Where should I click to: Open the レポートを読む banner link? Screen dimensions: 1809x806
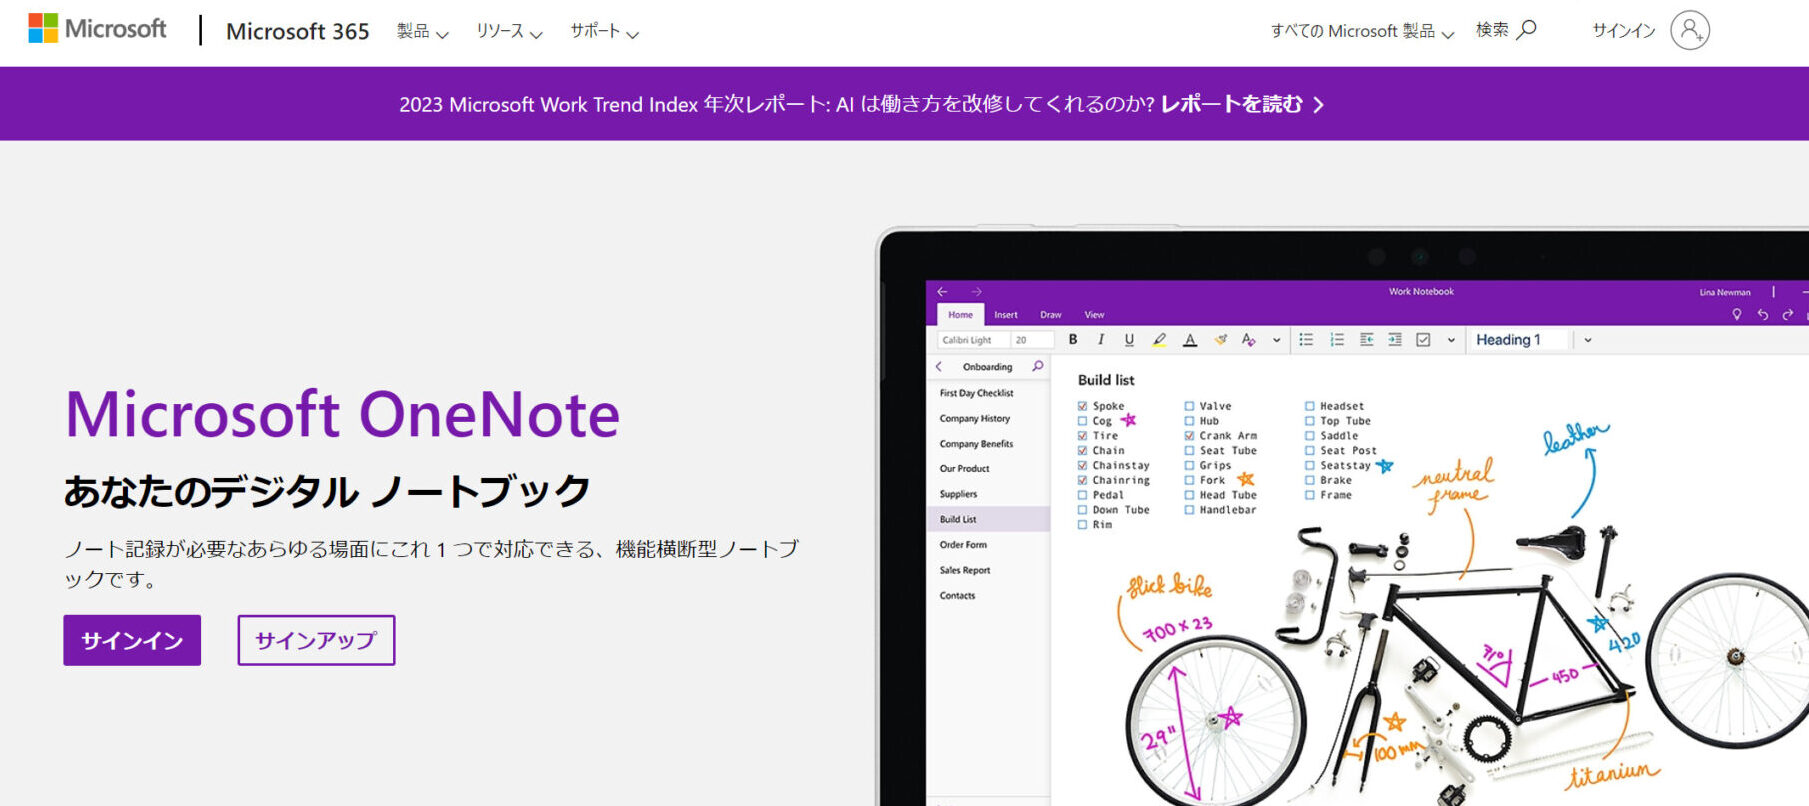[x=1242, y=104]
